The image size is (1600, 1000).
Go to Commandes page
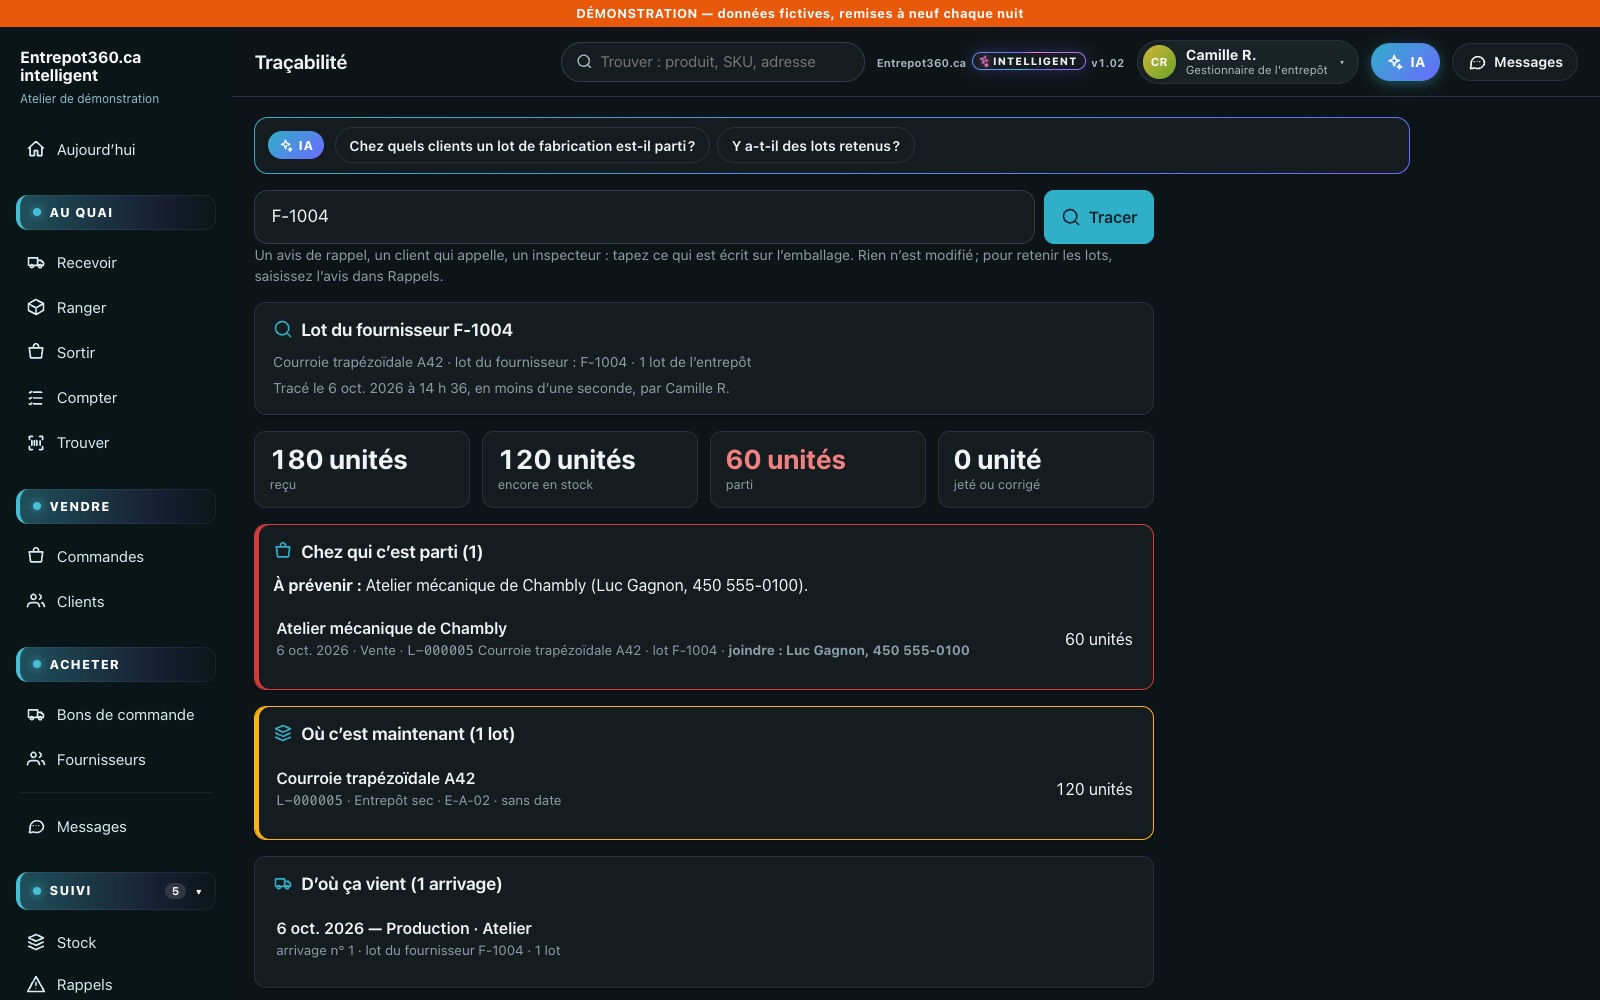116,556
